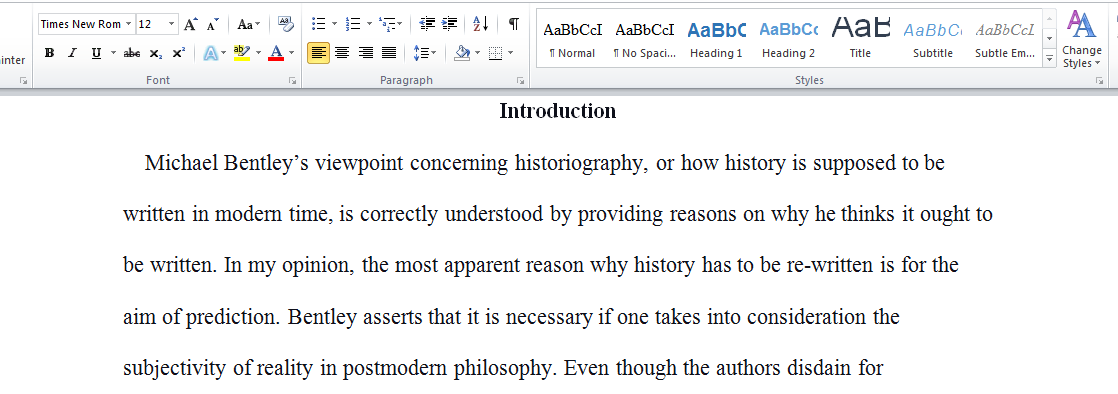Open the Clipboard pane launcher
Screen dimensions: 1118x394
pos(24,81)
